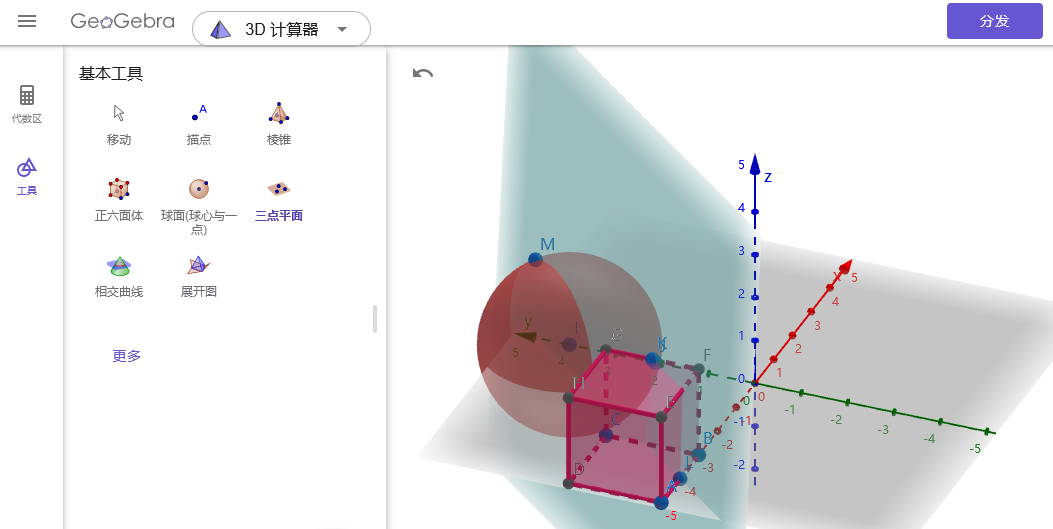Click the 分发 button
1053x529 pixels.
tap(994, 21)
